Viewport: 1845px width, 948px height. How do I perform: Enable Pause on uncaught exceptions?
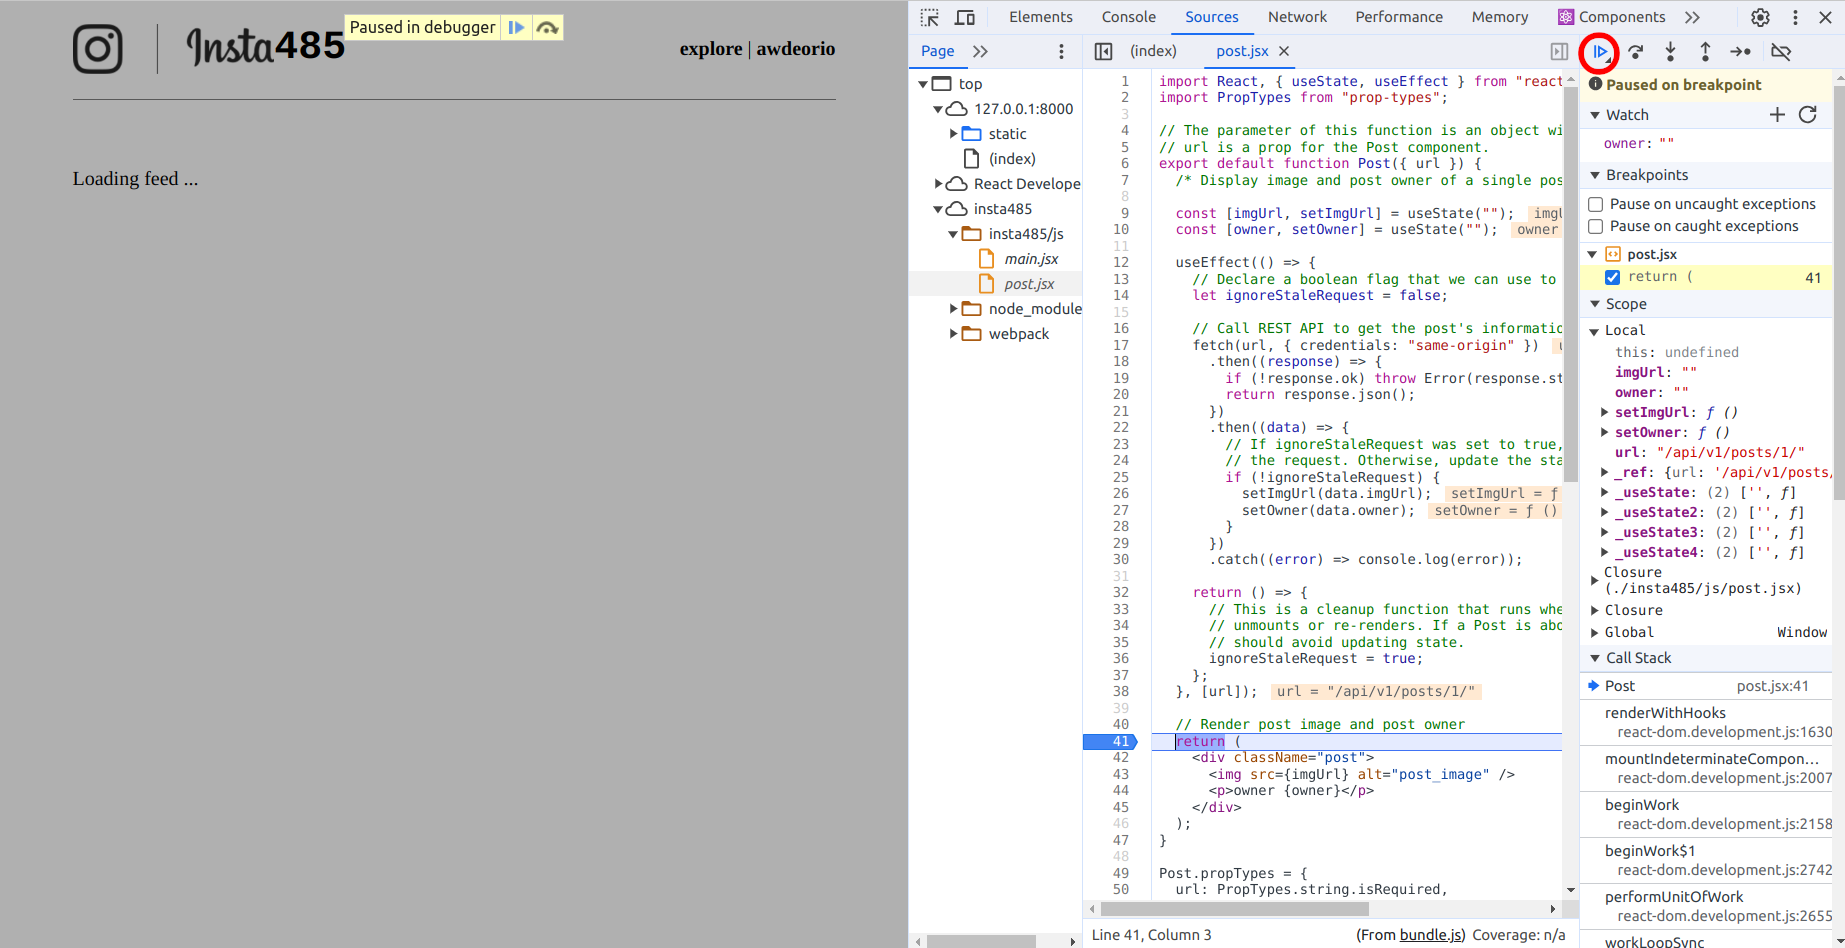[1596, 204]
